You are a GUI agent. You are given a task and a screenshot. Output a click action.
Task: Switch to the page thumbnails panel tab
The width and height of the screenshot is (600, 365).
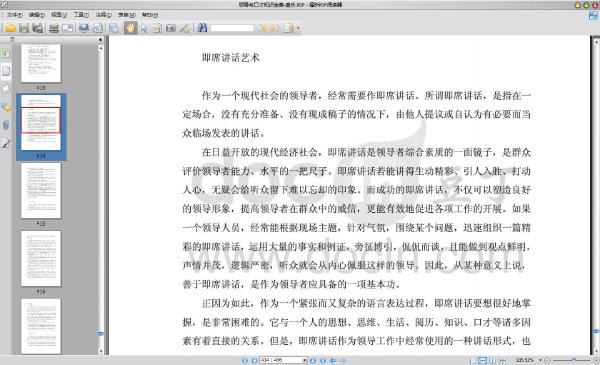pos(6,71)
